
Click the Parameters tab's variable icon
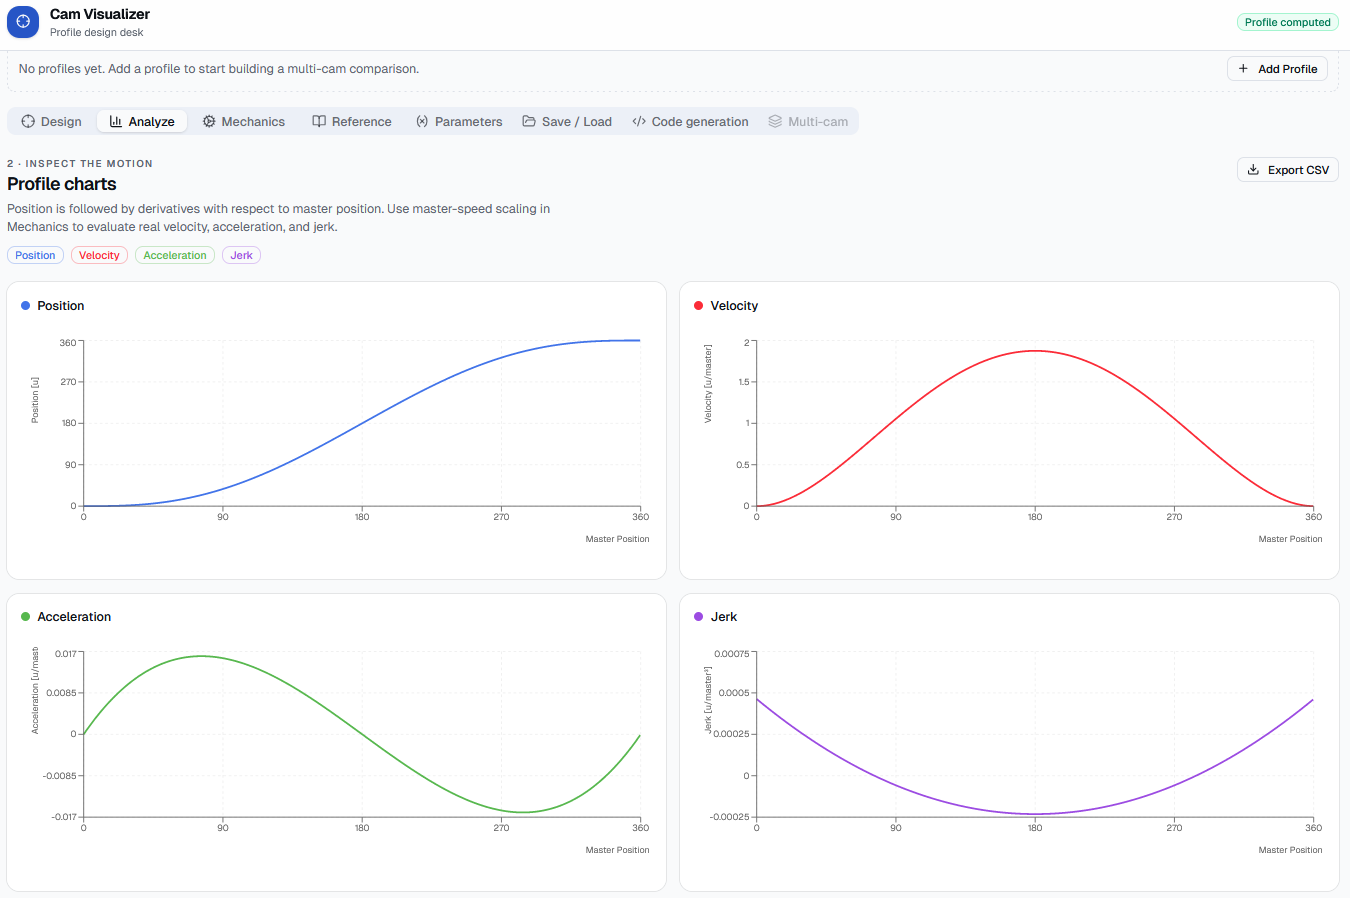422,121
